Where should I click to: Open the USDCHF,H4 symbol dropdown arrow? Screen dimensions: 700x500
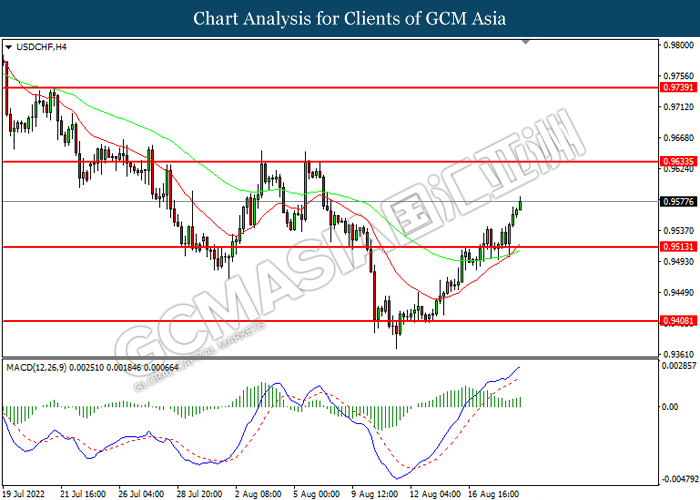pos(8,47)
